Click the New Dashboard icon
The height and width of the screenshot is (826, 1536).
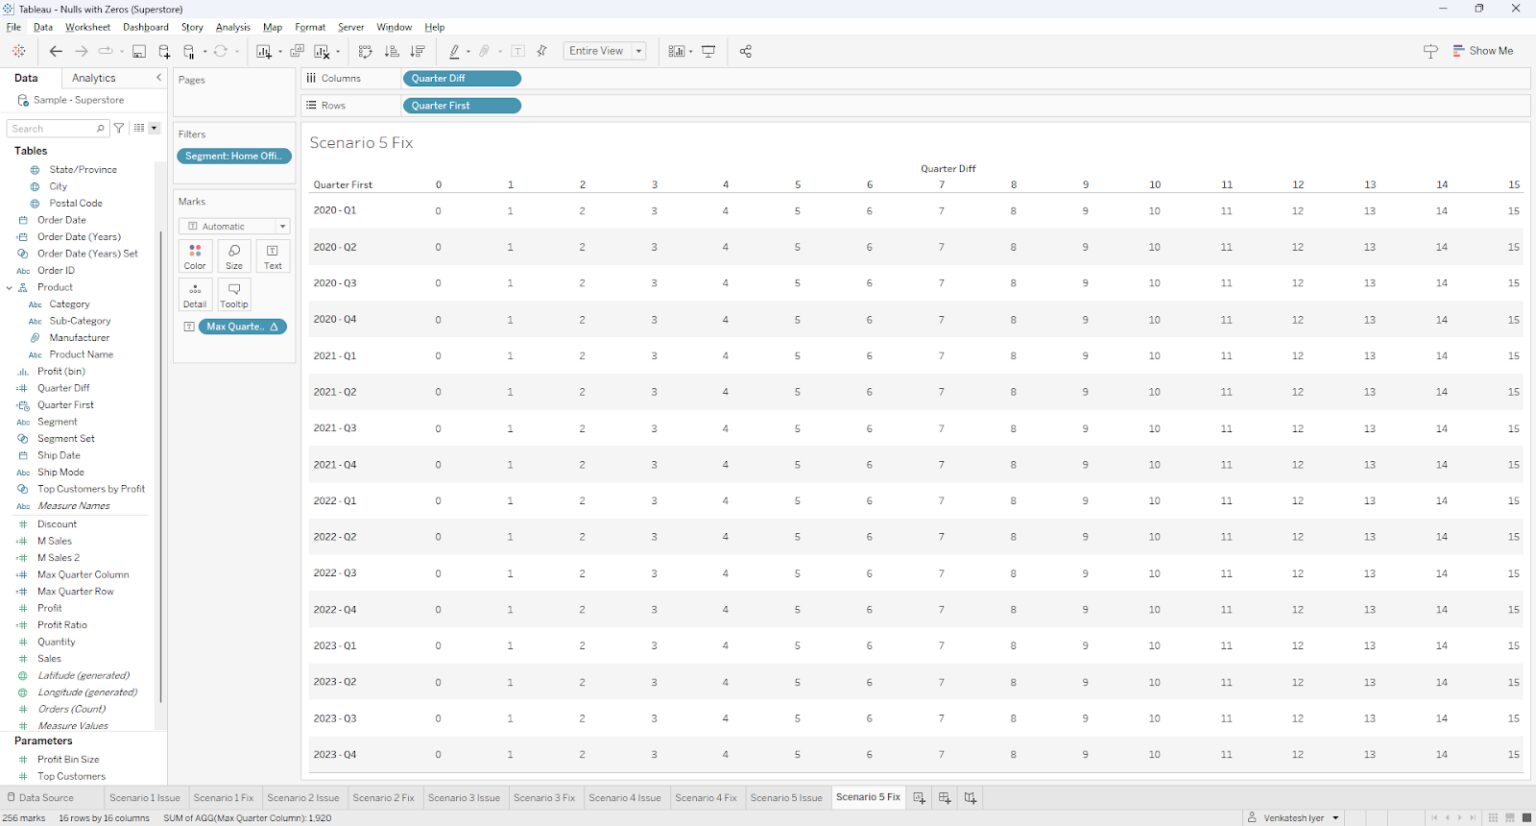944,797
